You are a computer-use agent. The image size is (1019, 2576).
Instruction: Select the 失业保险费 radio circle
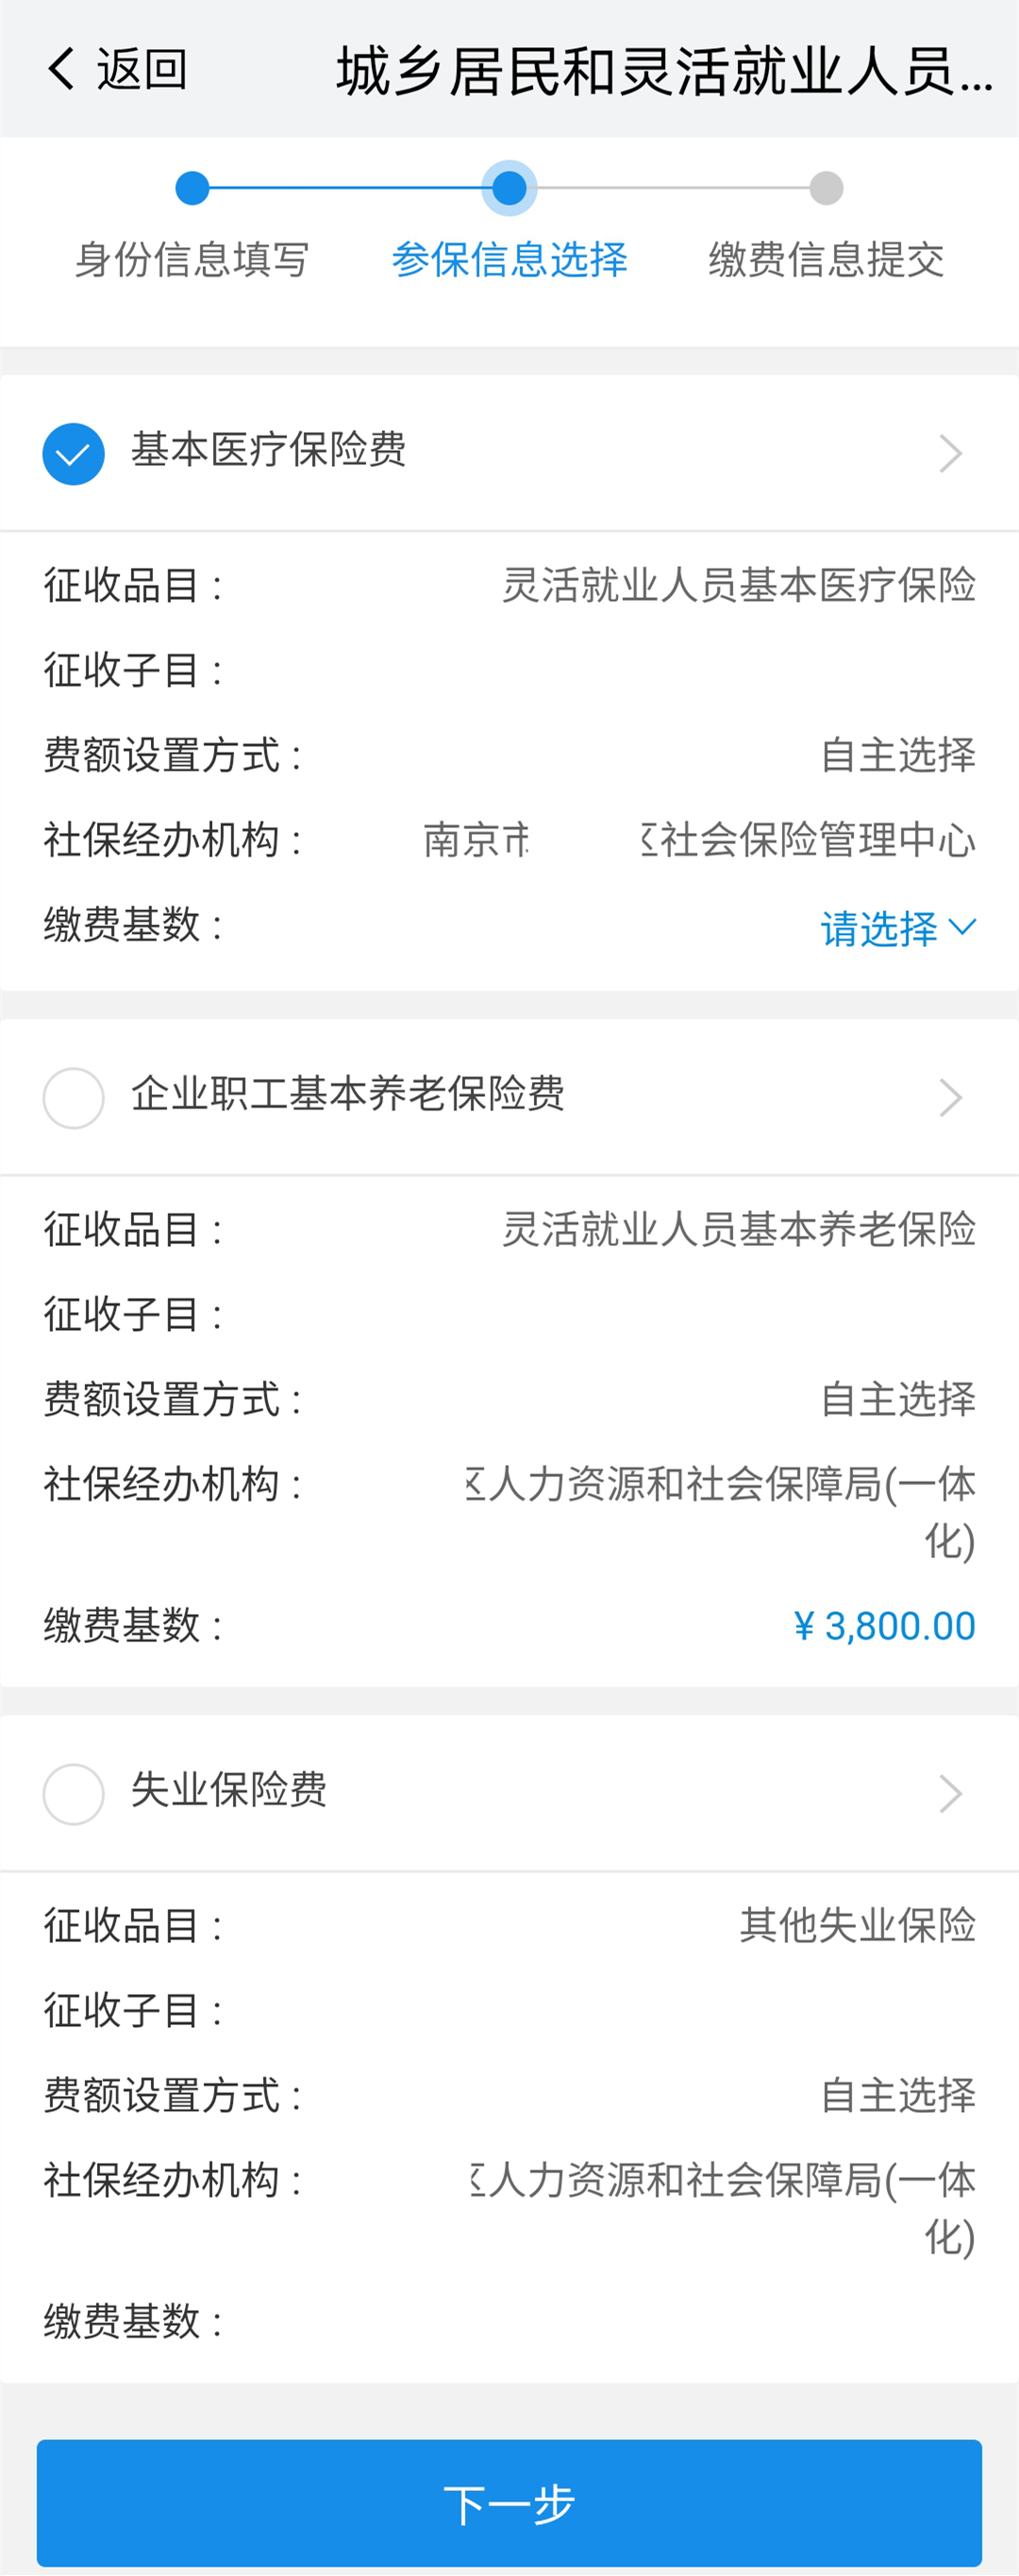tap(73, 1794)
